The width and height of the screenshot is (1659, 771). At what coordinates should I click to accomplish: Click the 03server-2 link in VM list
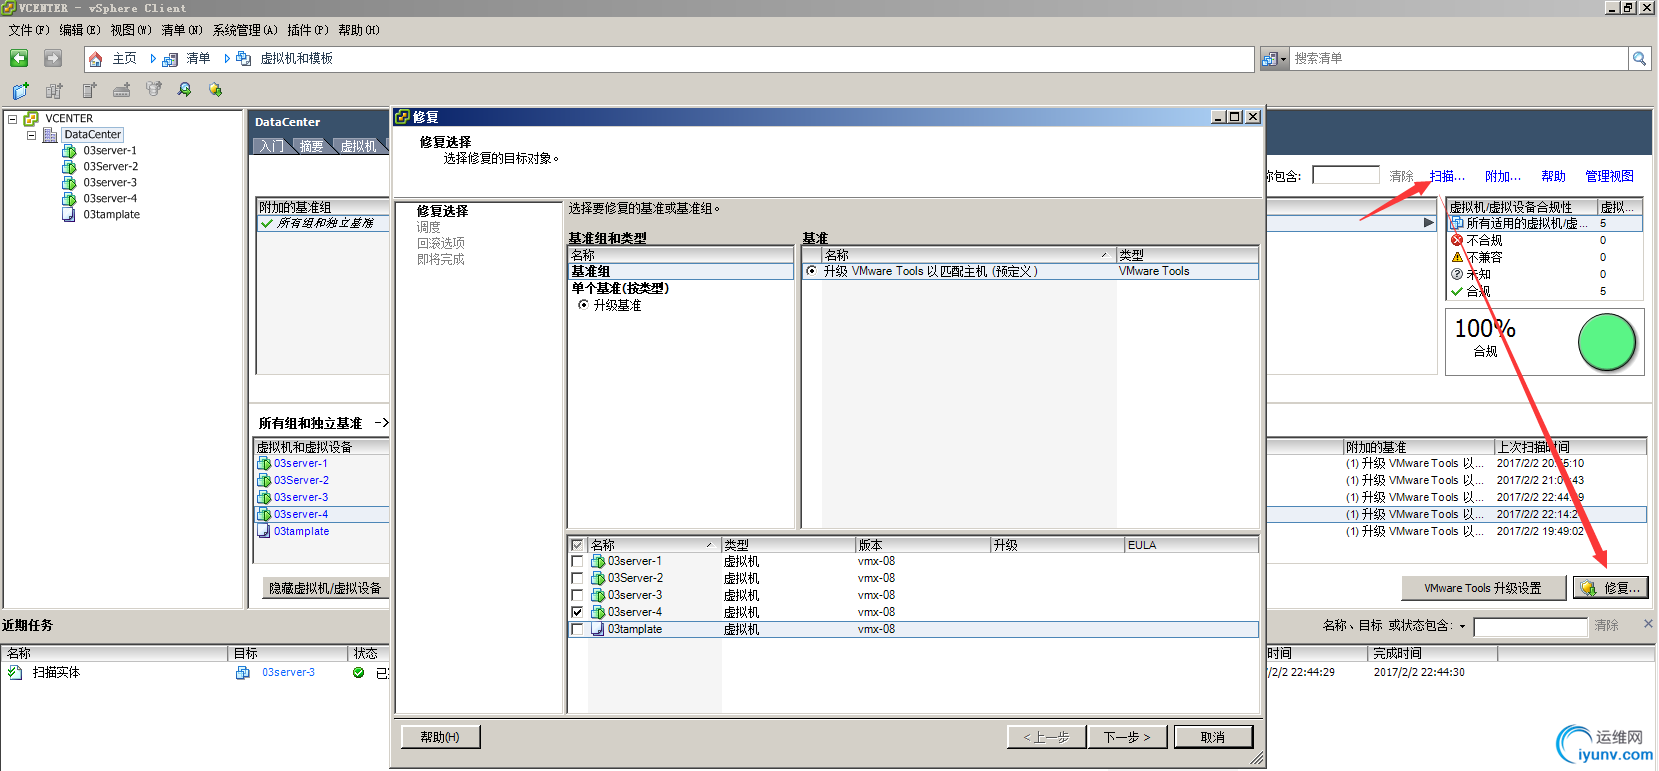click(301, 481)
